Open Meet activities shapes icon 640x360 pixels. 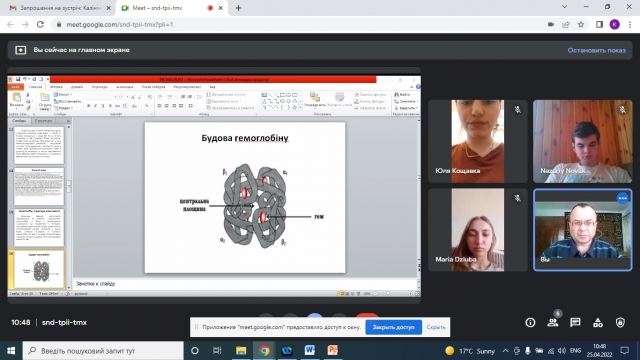598,322
